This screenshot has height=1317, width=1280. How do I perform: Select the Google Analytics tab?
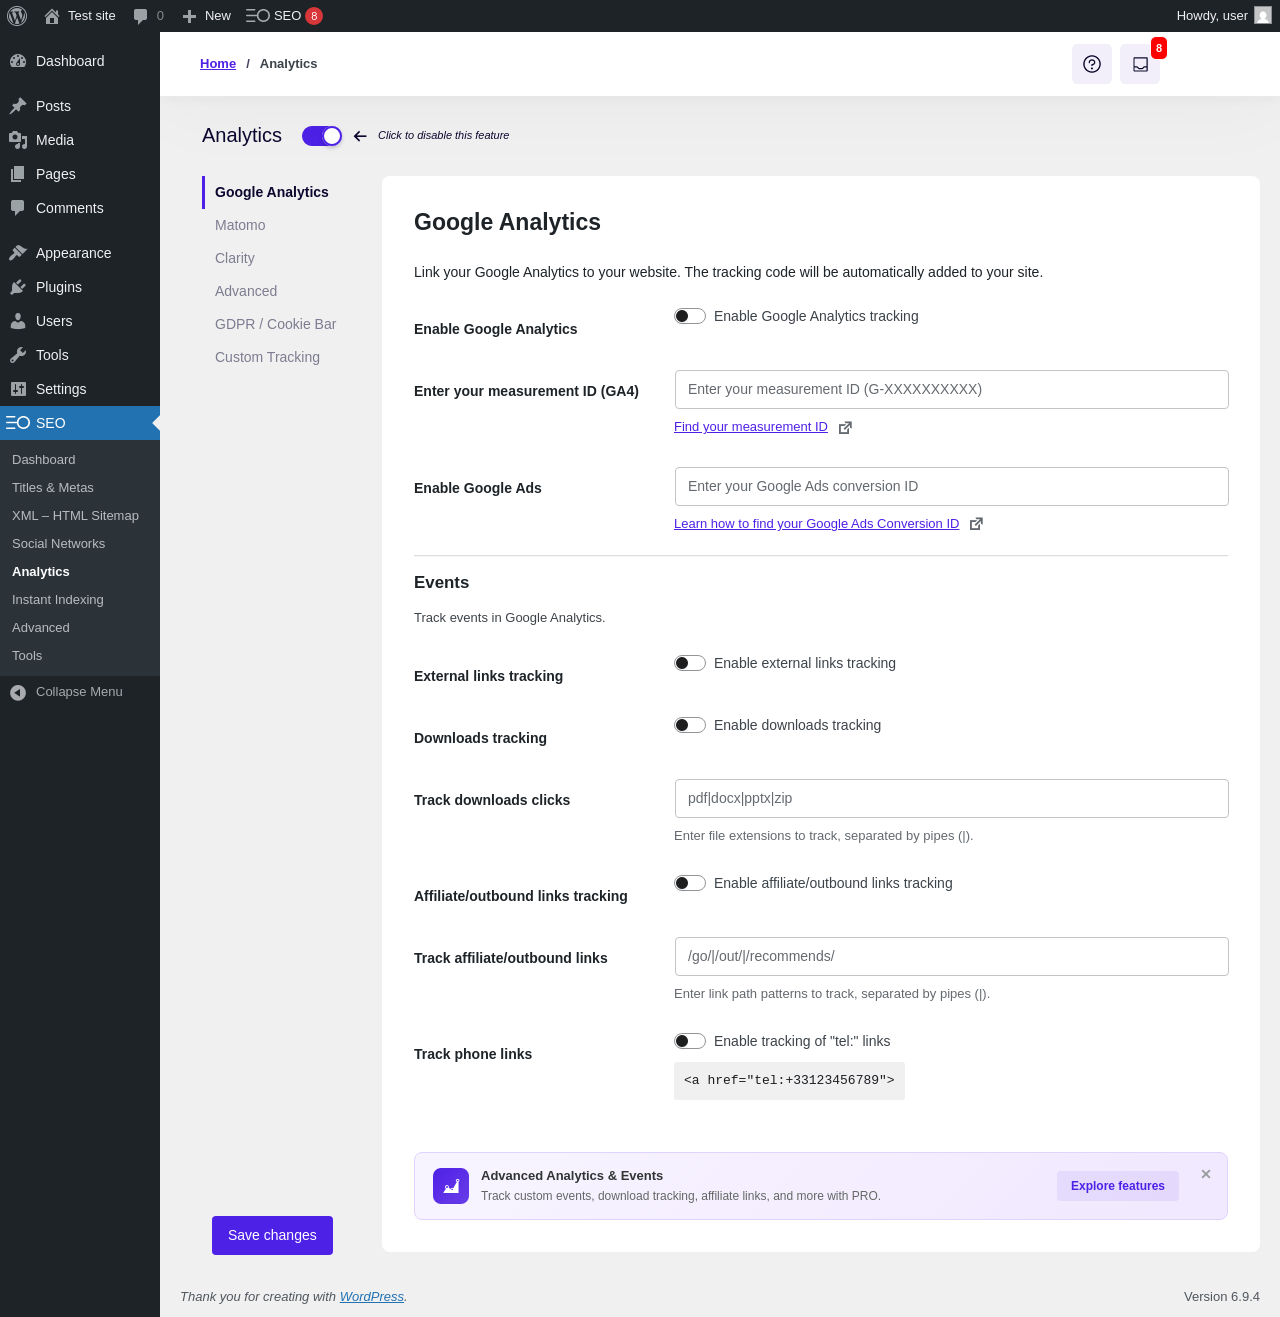tap(272, 192)
